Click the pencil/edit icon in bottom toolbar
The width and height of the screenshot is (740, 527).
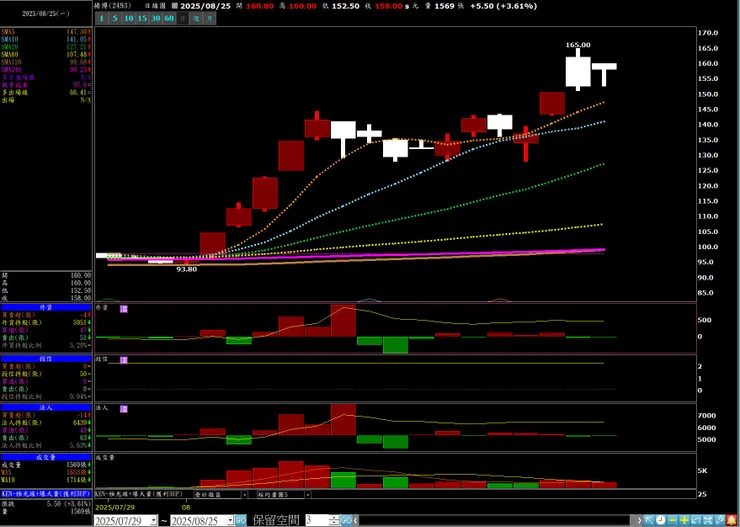(x=720, y=520)
